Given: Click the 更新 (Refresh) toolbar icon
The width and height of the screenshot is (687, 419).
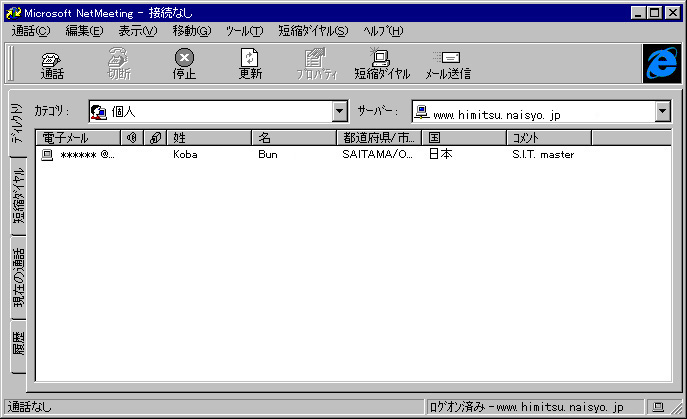Looking at the screenshot, I should pyautogui.click(x=250, y=64).
